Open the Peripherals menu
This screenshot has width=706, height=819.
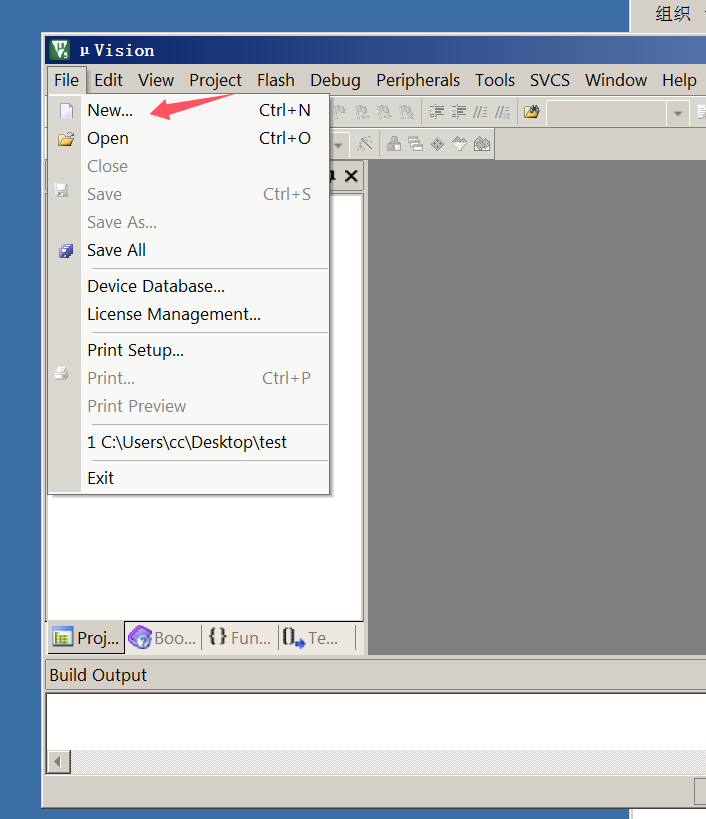[418, 80]
